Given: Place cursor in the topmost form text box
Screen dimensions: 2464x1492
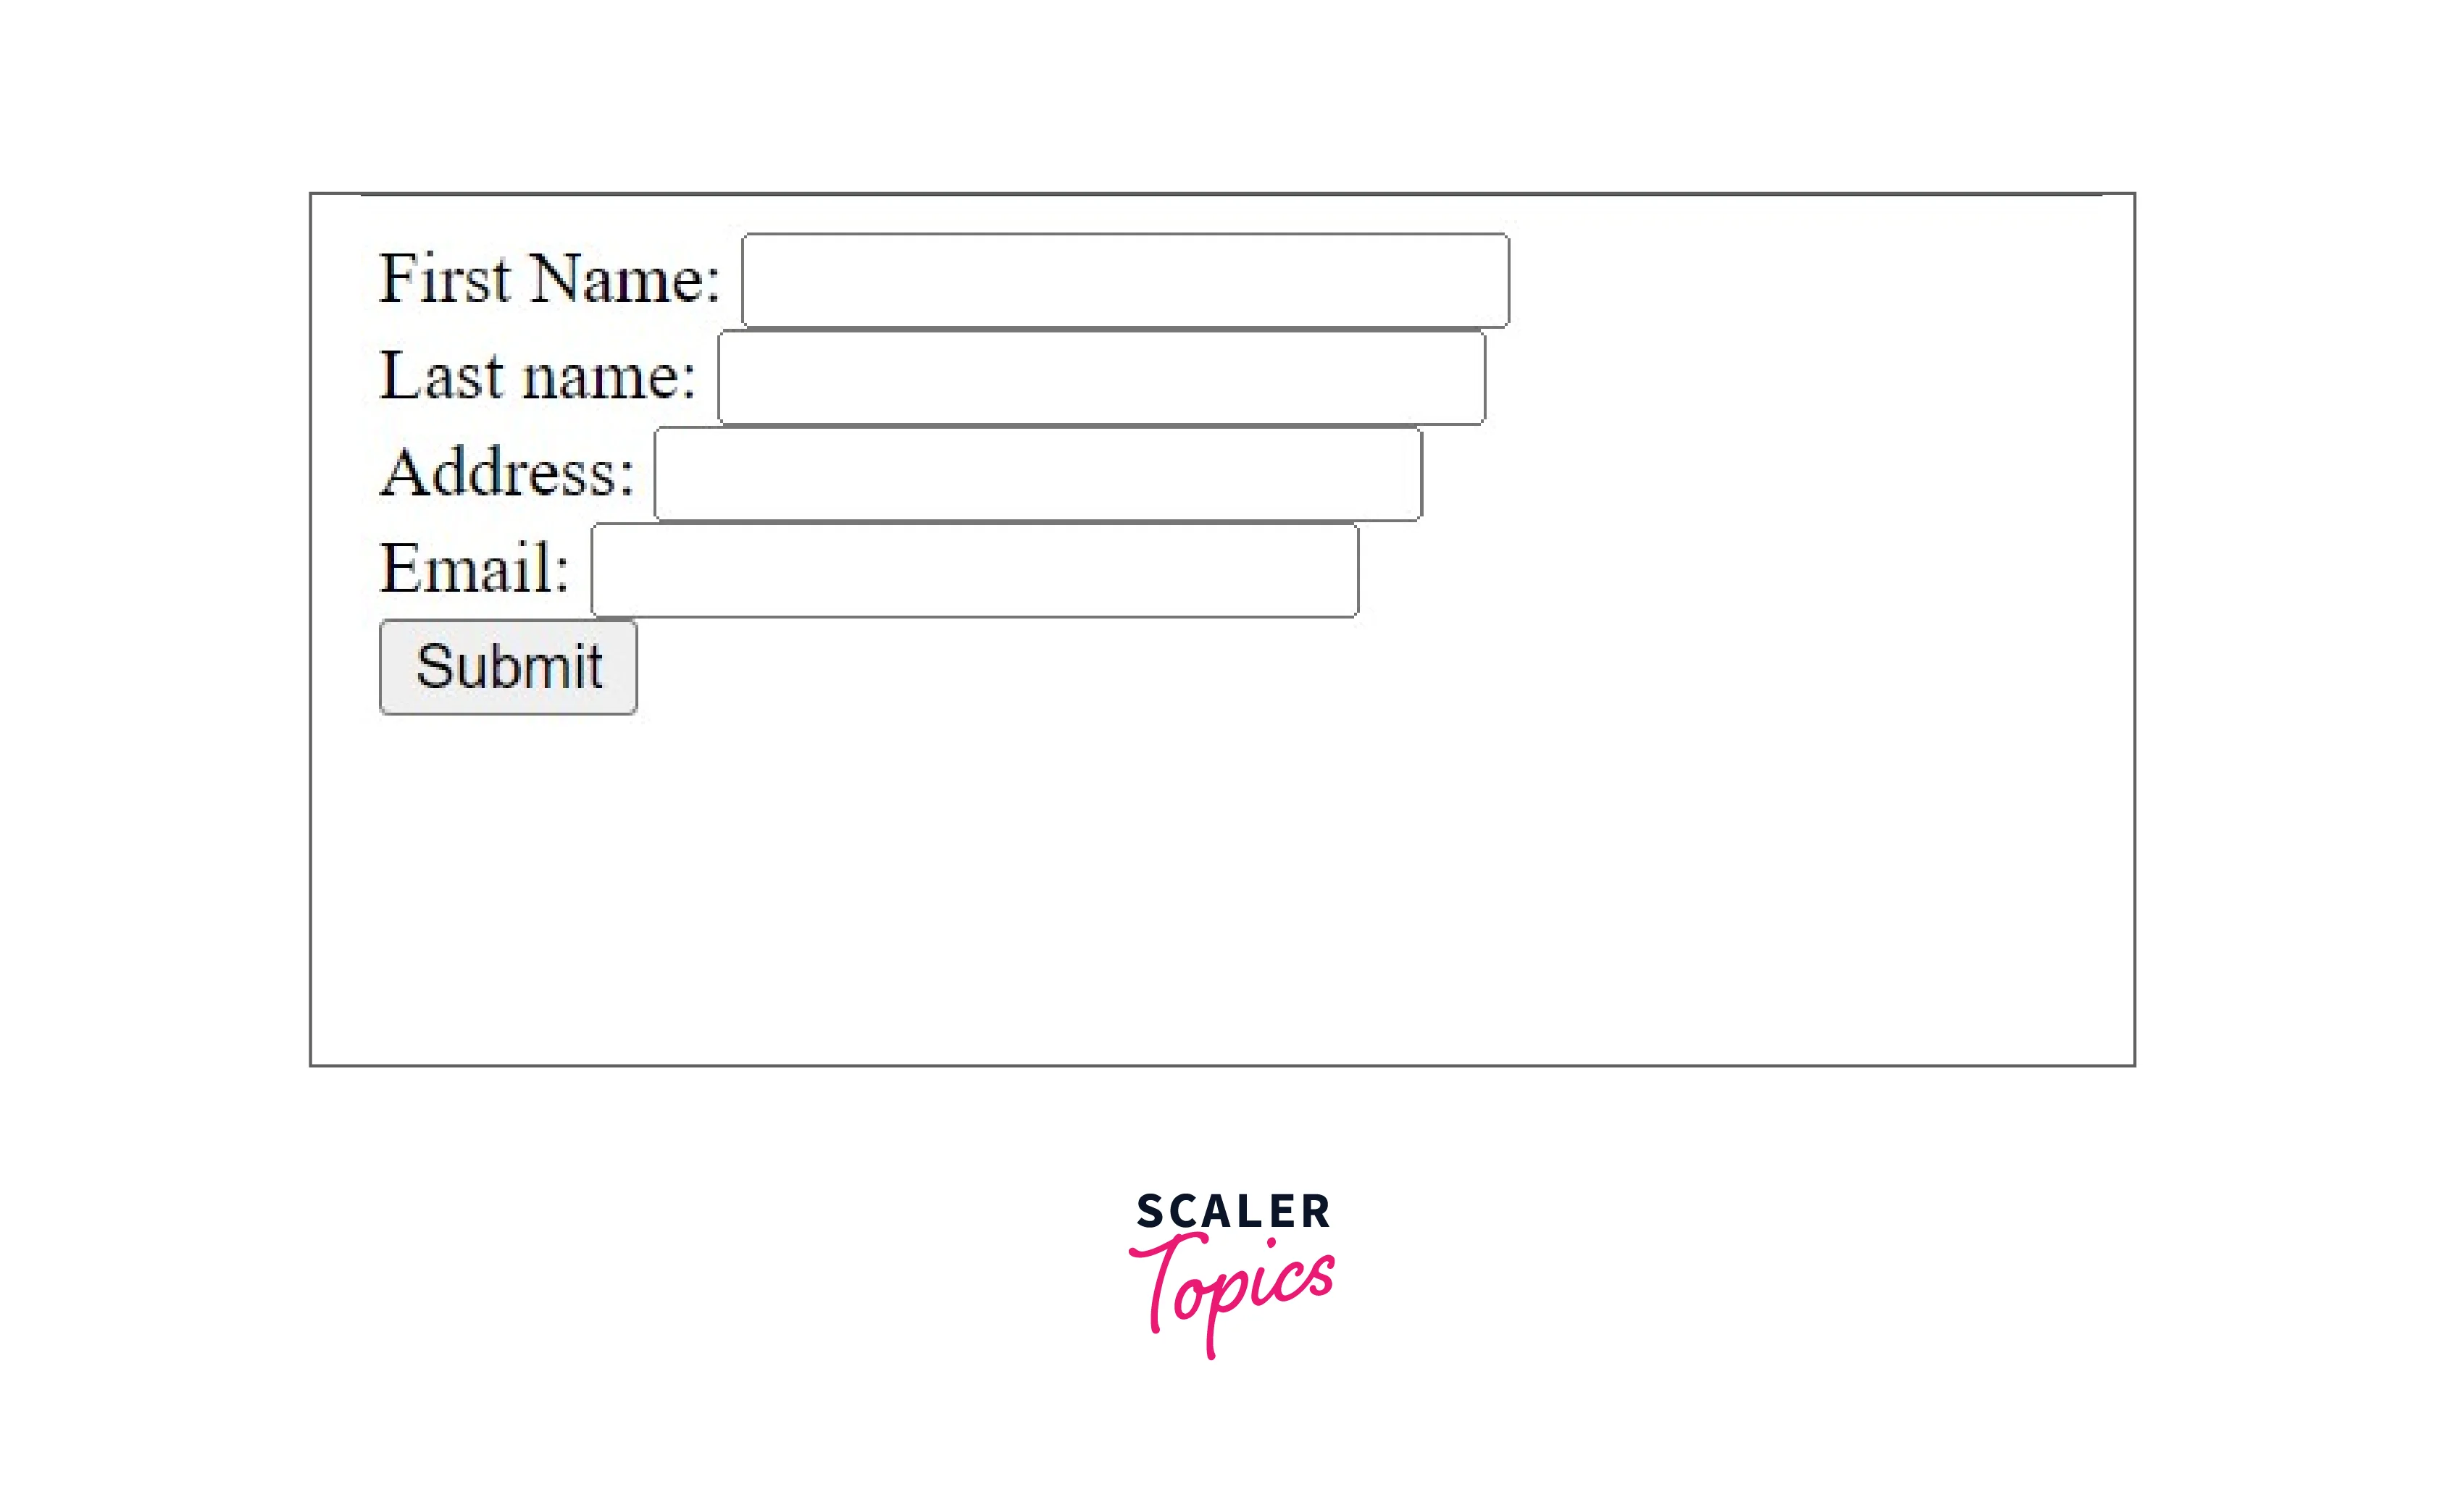Looking at the screenshot, I should 1125,280.
